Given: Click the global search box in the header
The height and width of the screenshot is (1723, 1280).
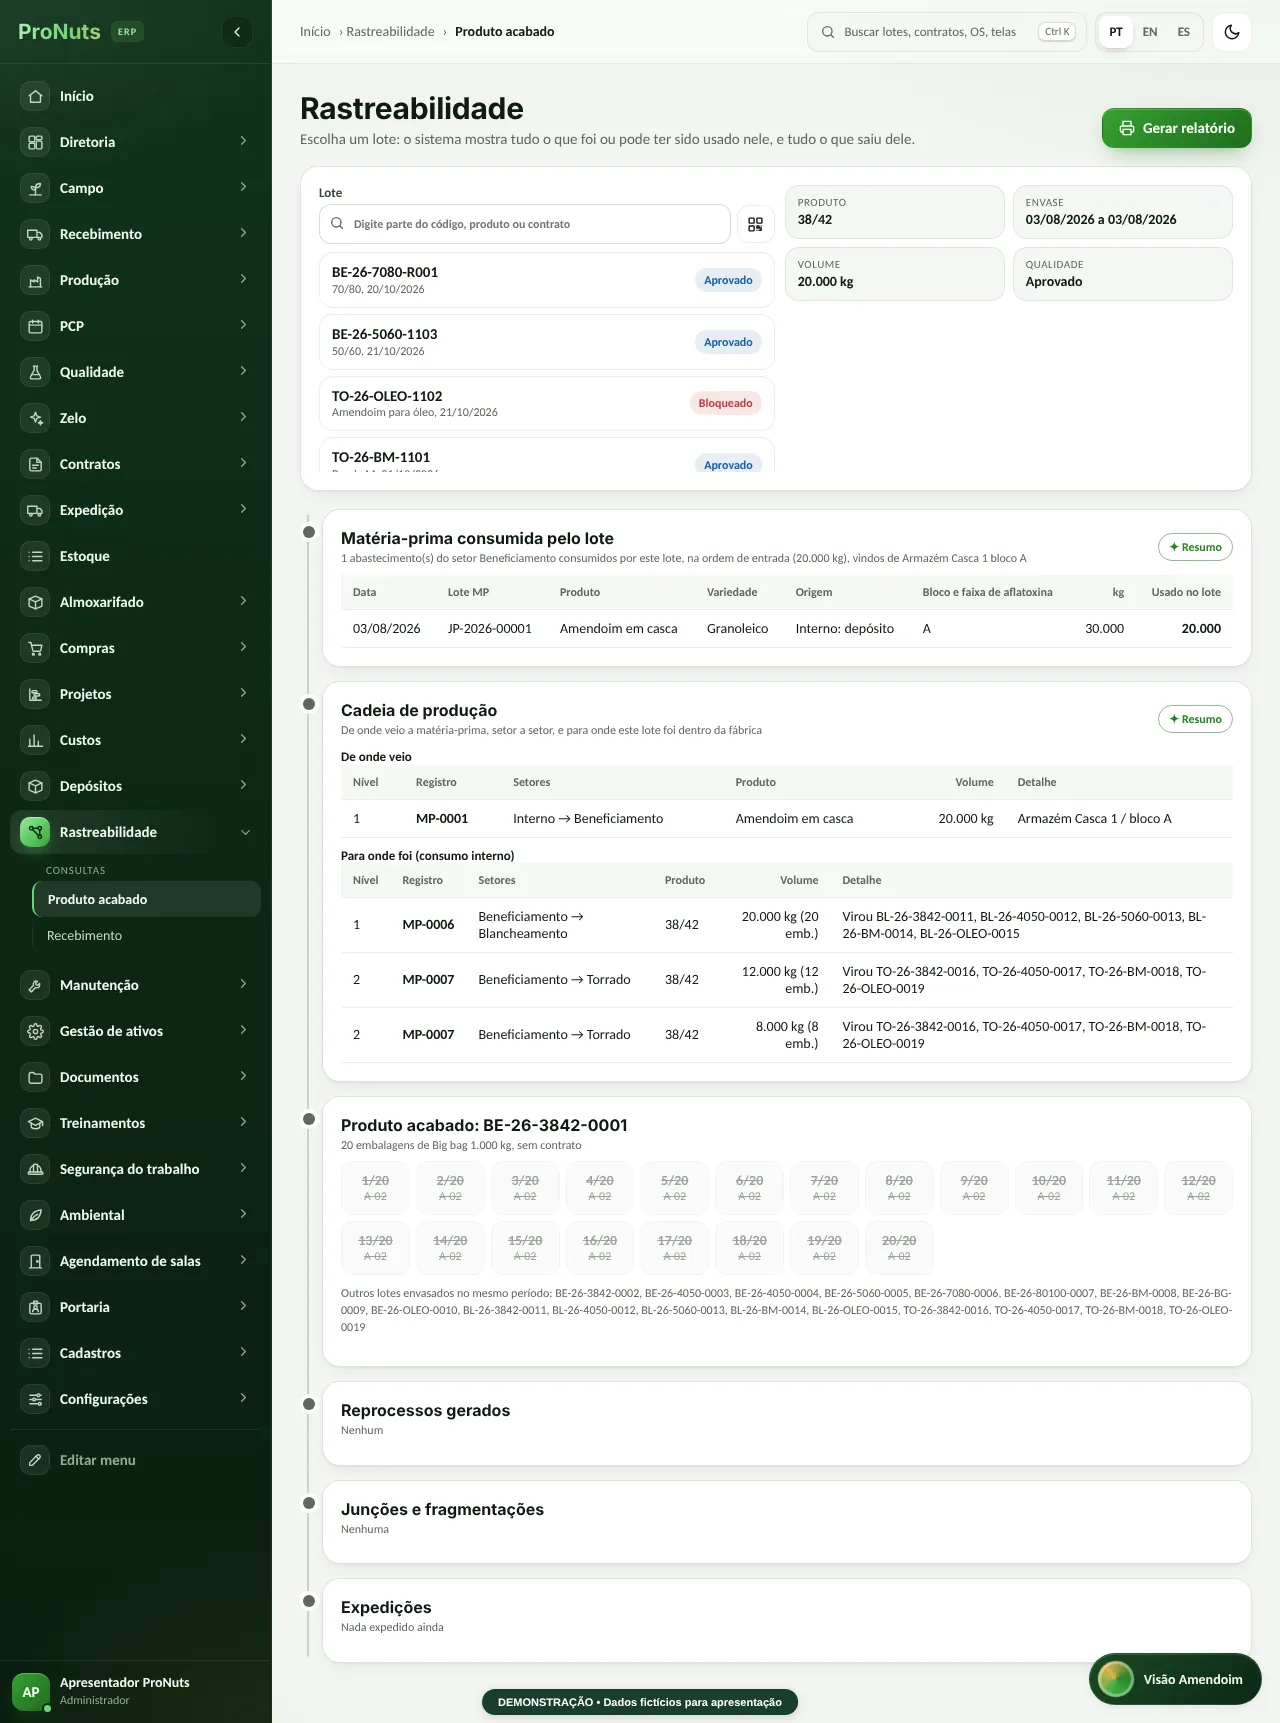Looking at the screenshot, I should tap(946, 32).
